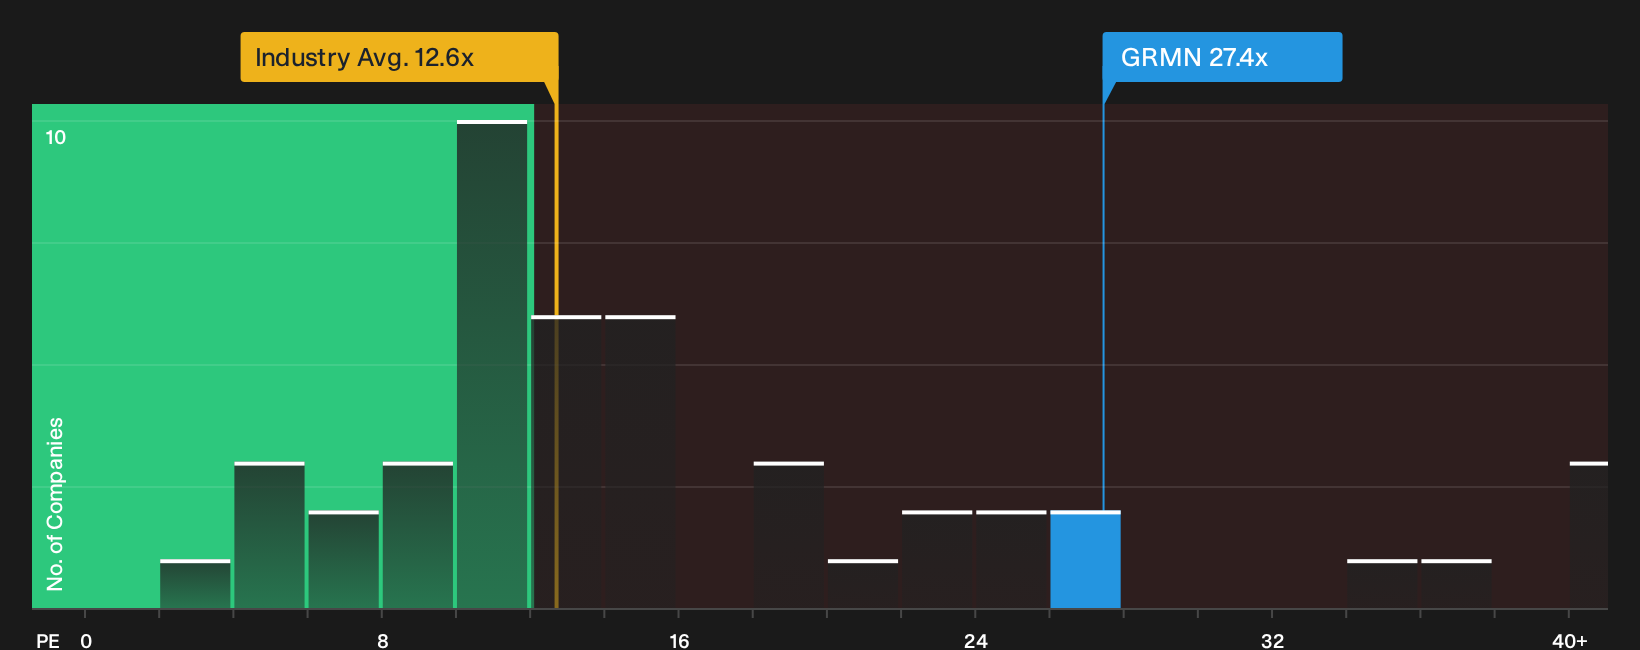Click the '32' x-axis tick label
This screenshot has width=1640, height=650.
[x=1272, y=640]
